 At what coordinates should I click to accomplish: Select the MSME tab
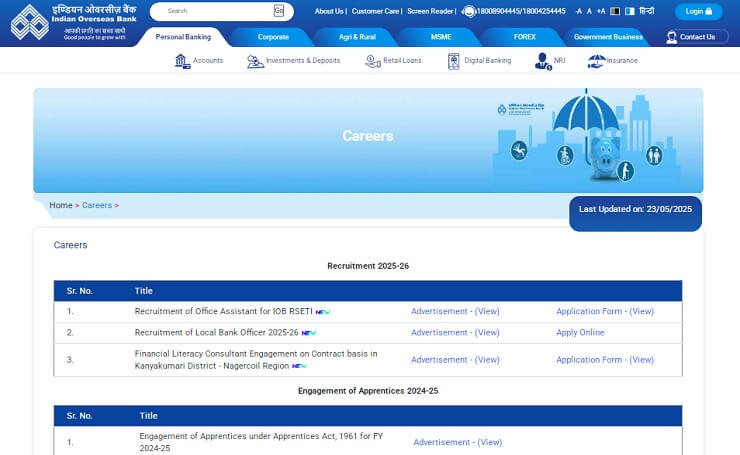(x=441, y=37)
